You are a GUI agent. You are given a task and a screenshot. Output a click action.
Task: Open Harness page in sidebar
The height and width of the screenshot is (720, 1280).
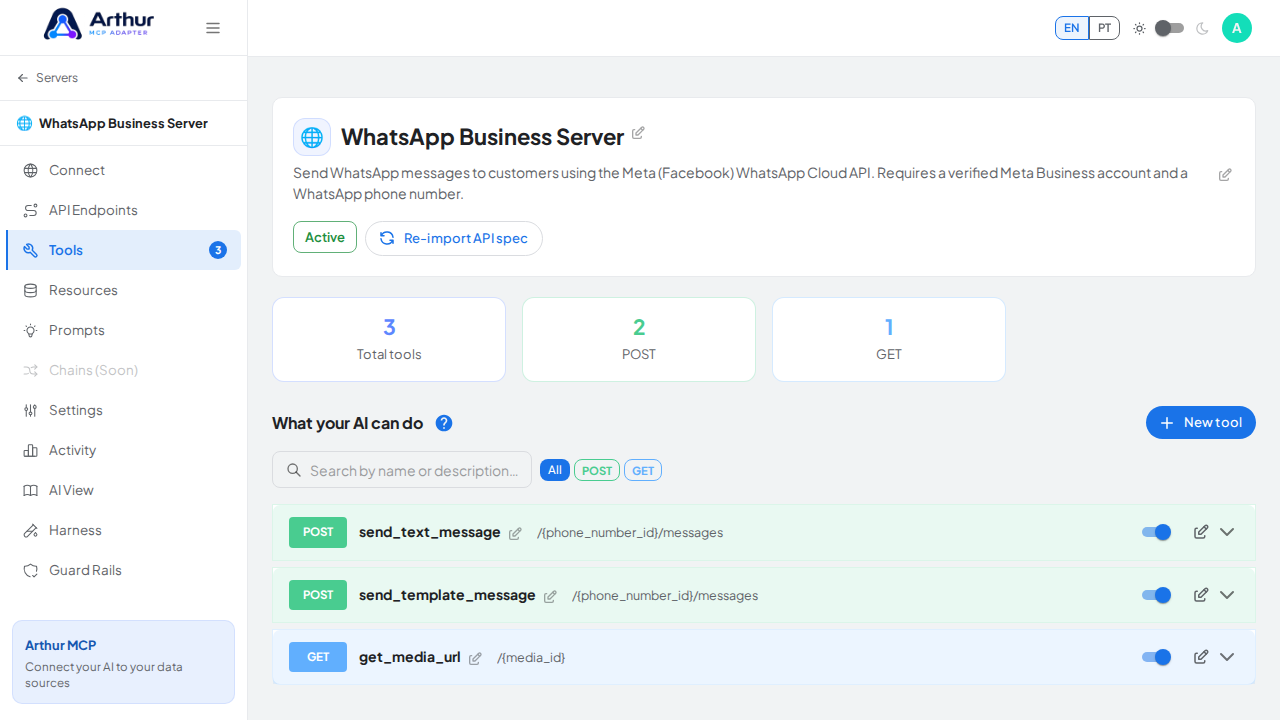123,530
